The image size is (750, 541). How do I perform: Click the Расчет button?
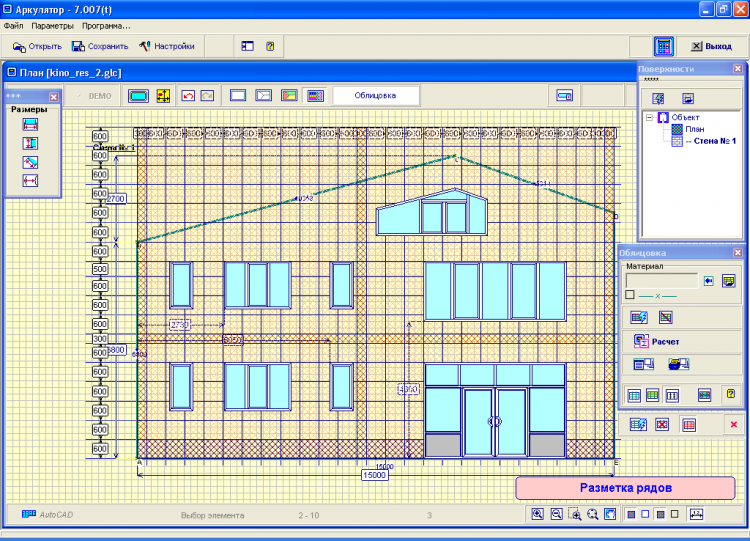coord(656,342)
